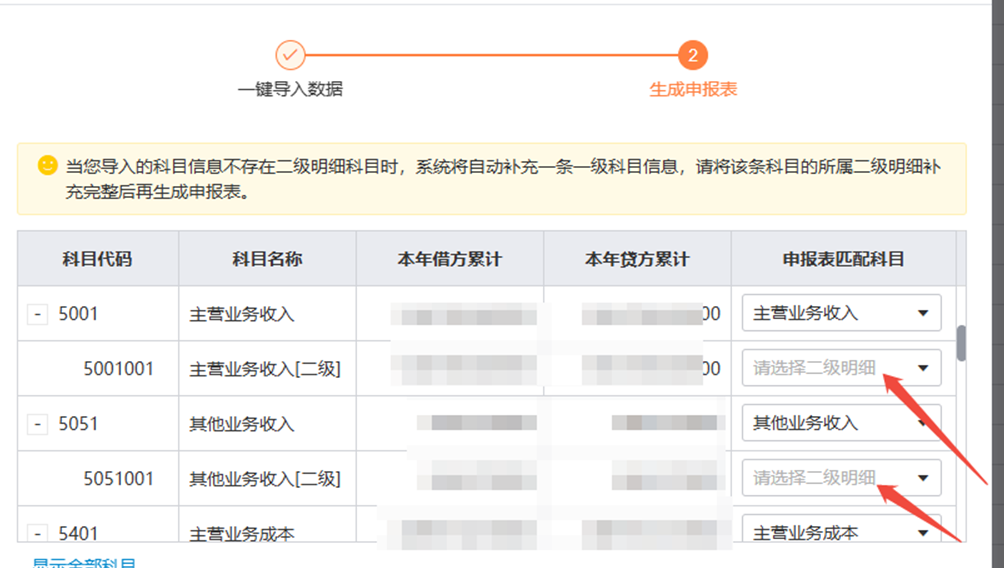The width and height of the screenshot is (1004, 568).
Task: Select the 生成申报表 step label
Action: [x=693, y=89]
